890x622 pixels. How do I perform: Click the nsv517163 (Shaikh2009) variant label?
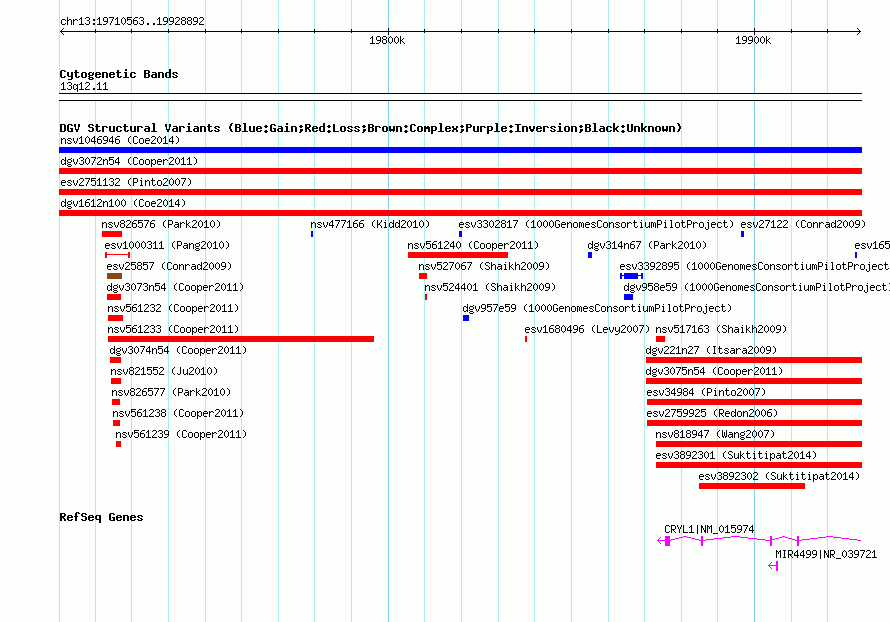(x=721, y=329)
